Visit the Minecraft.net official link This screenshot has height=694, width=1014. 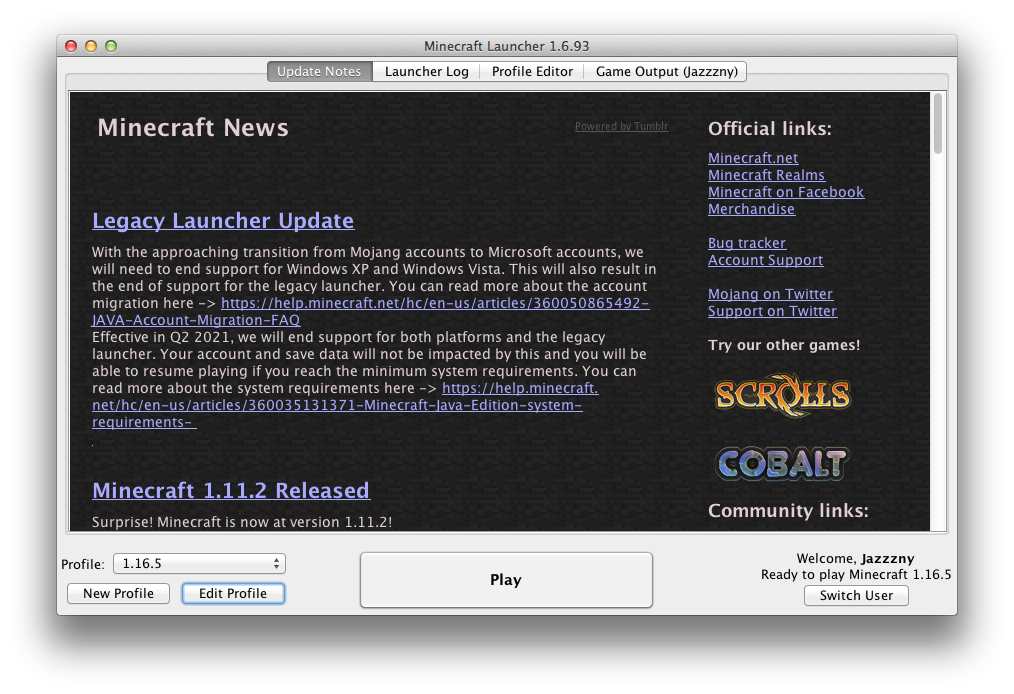point(753,158)
